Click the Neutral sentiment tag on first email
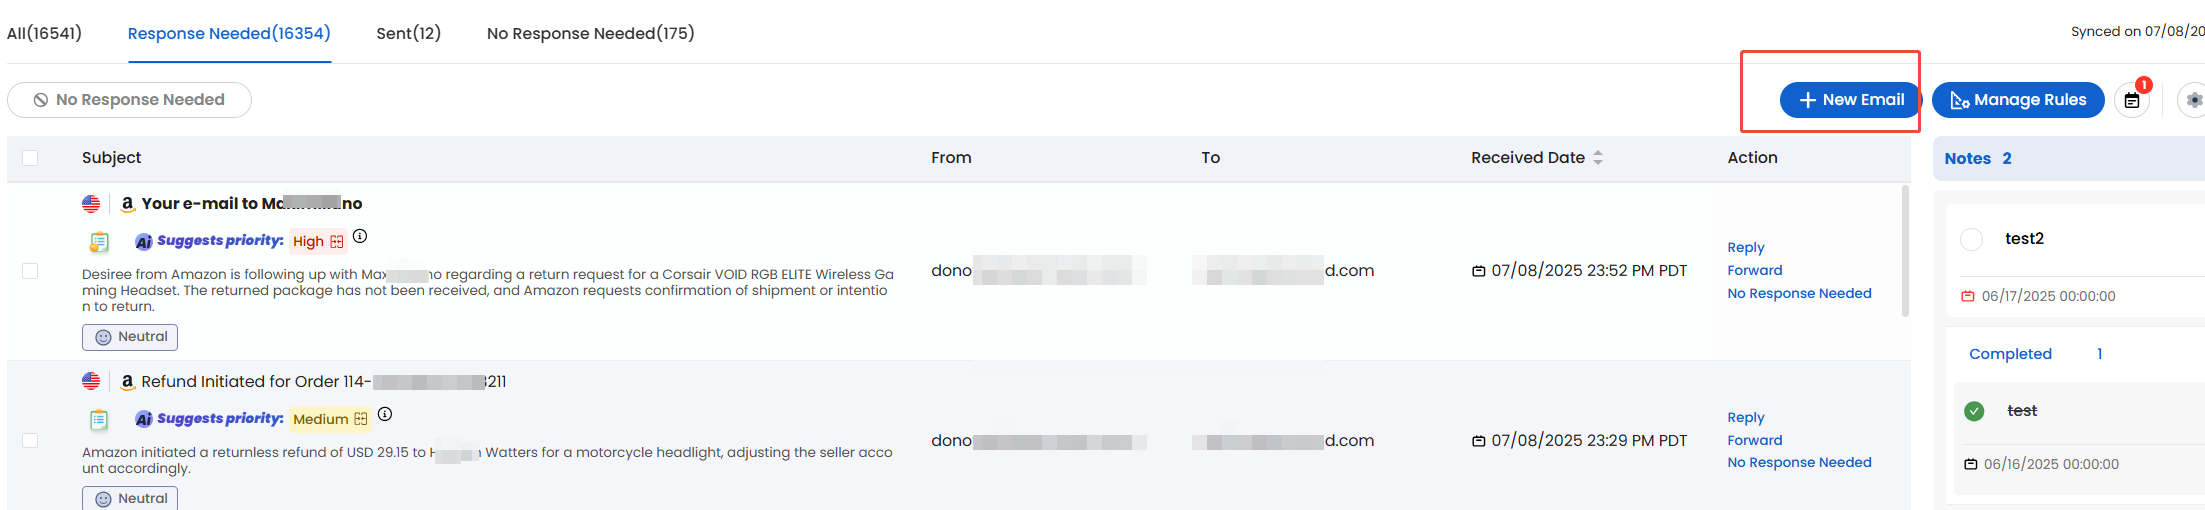 (x=130, y=337)
